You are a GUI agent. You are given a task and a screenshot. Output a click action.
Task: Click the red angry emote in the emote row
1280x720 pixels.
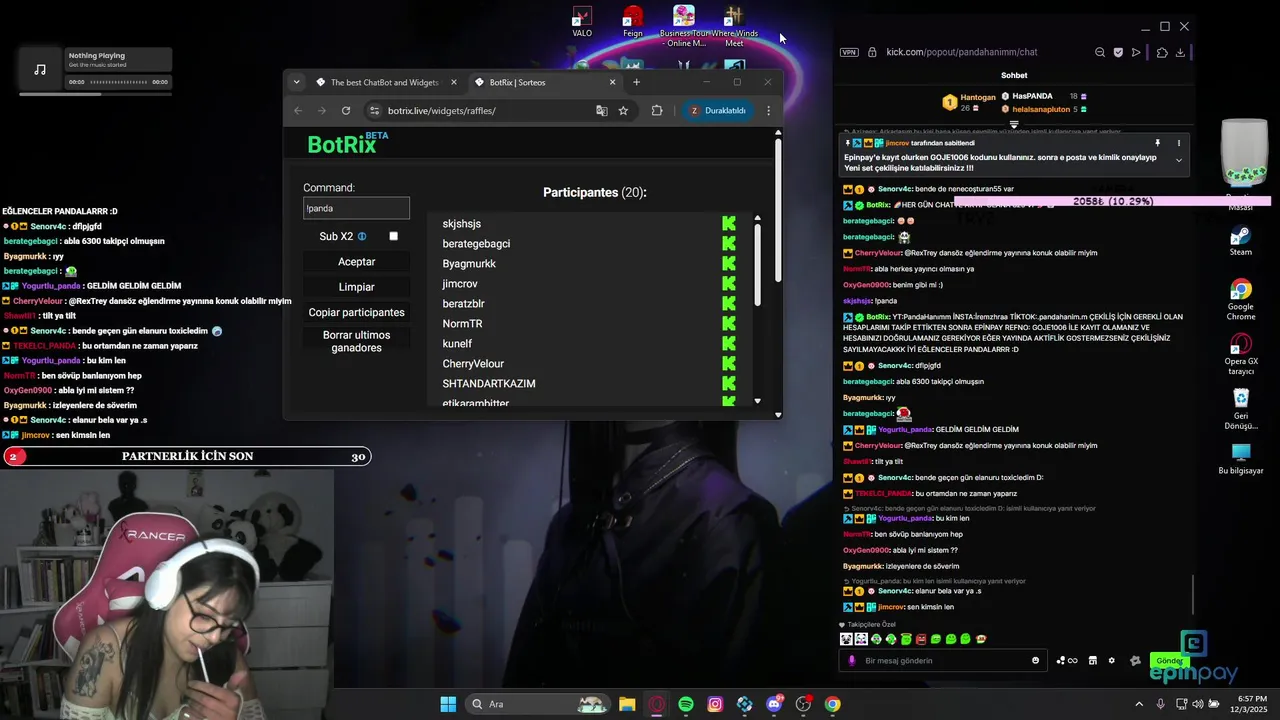coord(921,639)
